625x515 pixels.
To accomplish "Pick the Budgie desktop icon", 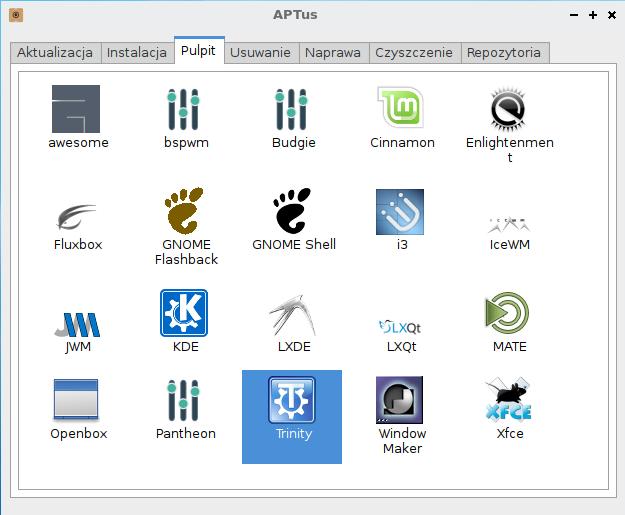I will [x=291, y=109].
